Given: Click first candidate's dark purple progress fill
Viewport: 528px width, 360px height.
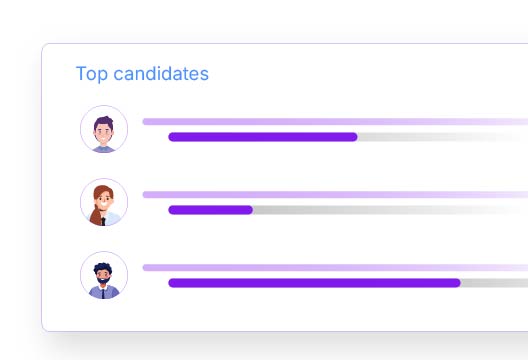Looking at the screenshot, I should [x=263, y=137].
